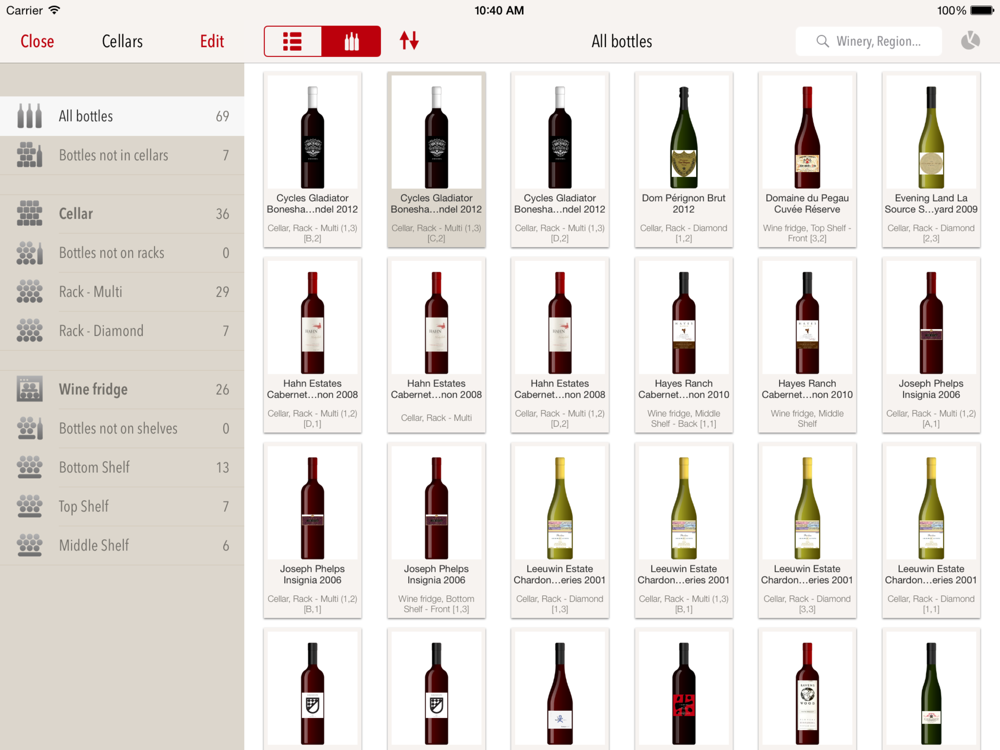Image resolution: width=1000 pixels, height=750 pixels.
Task: Open the Wine fridge section
Action: click(122, 389)
